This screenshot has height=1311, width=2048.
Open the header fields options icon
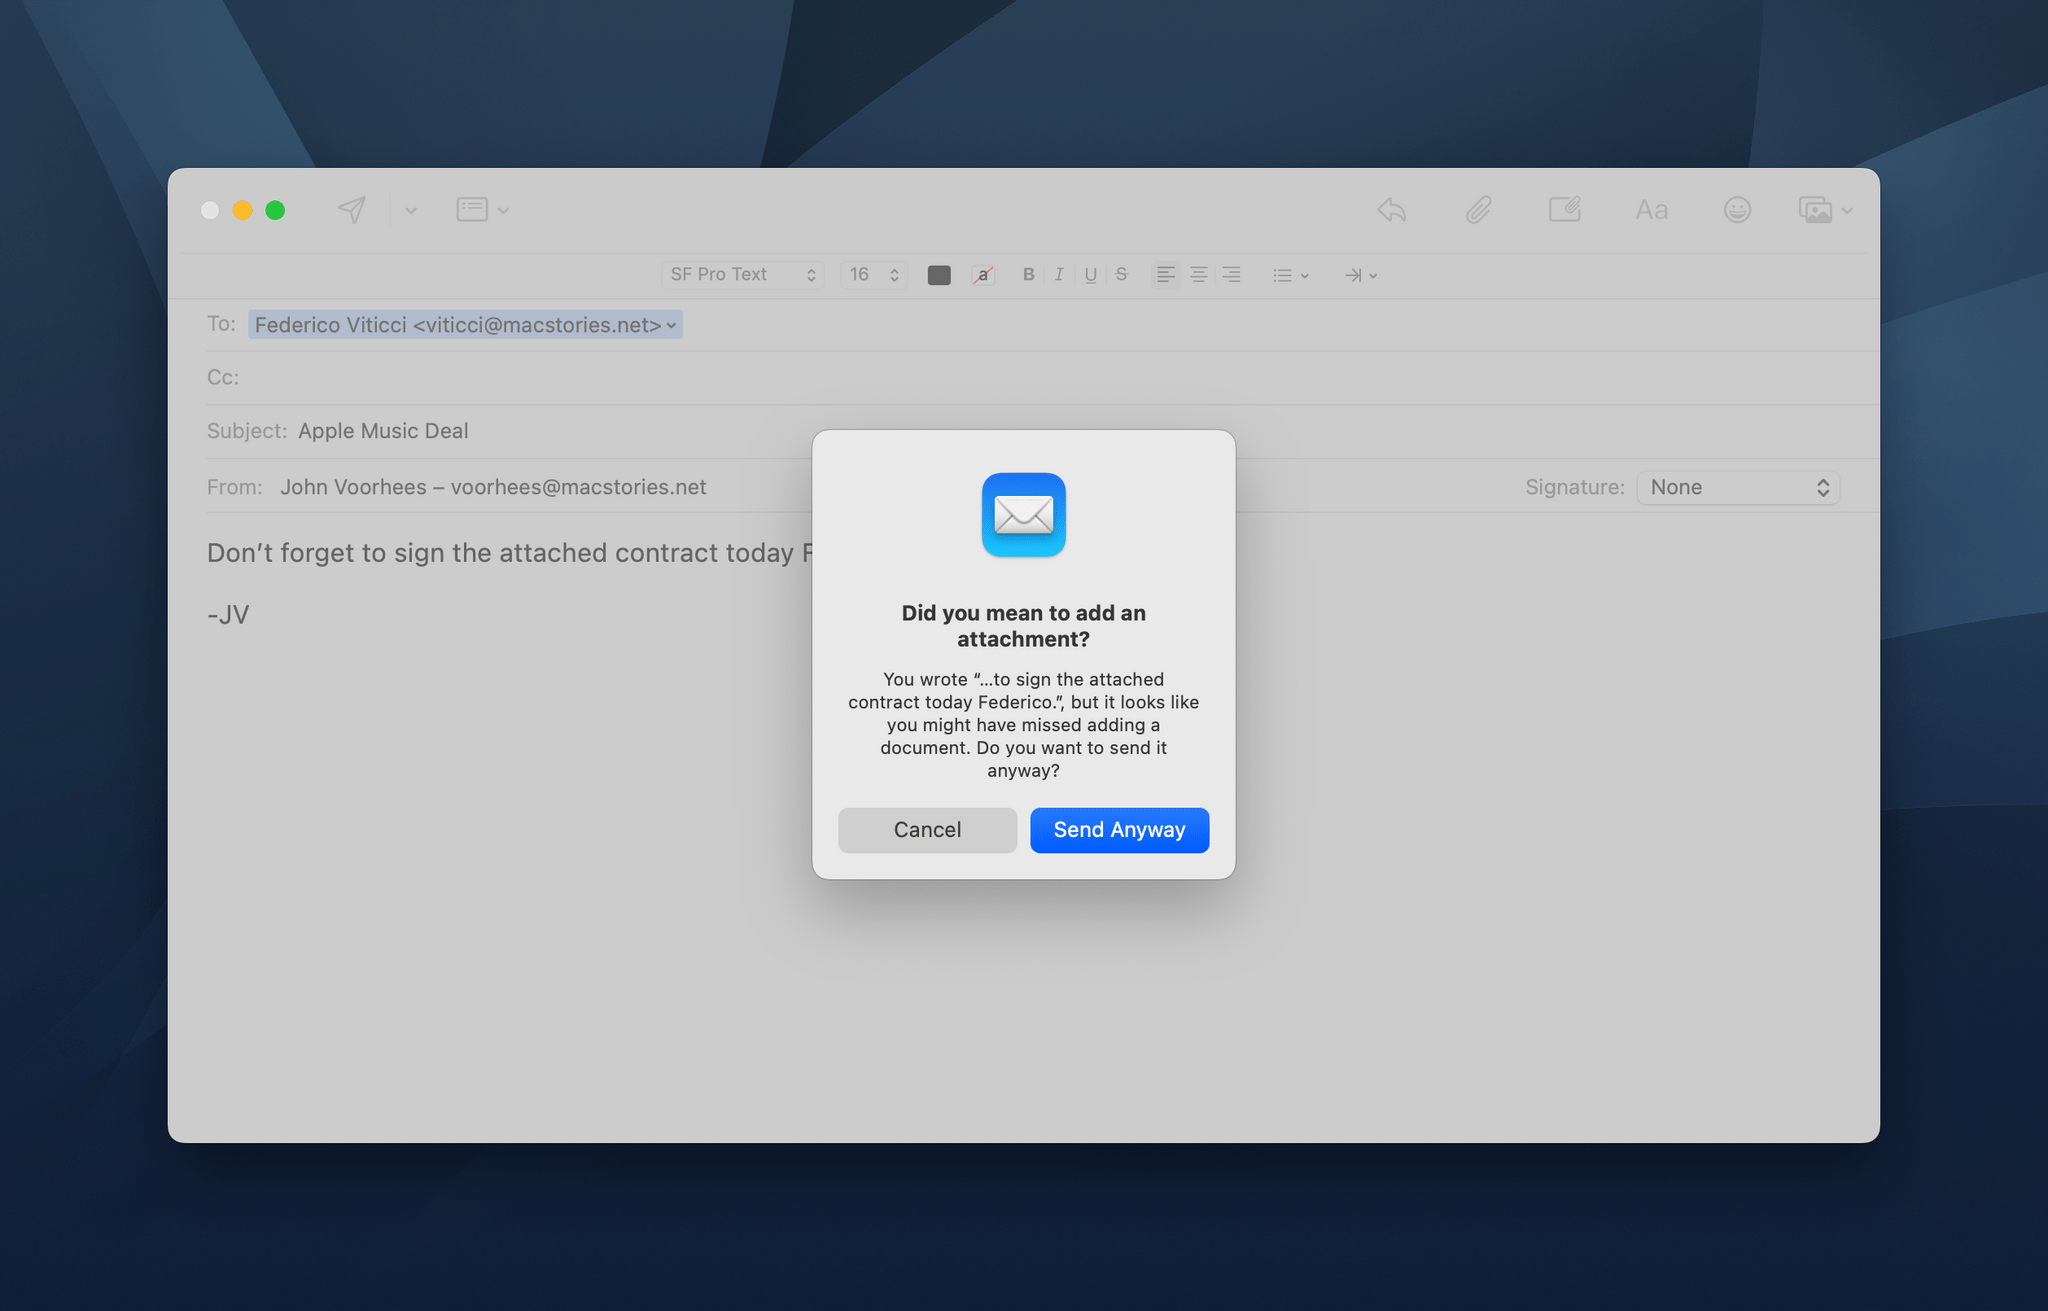472,210
